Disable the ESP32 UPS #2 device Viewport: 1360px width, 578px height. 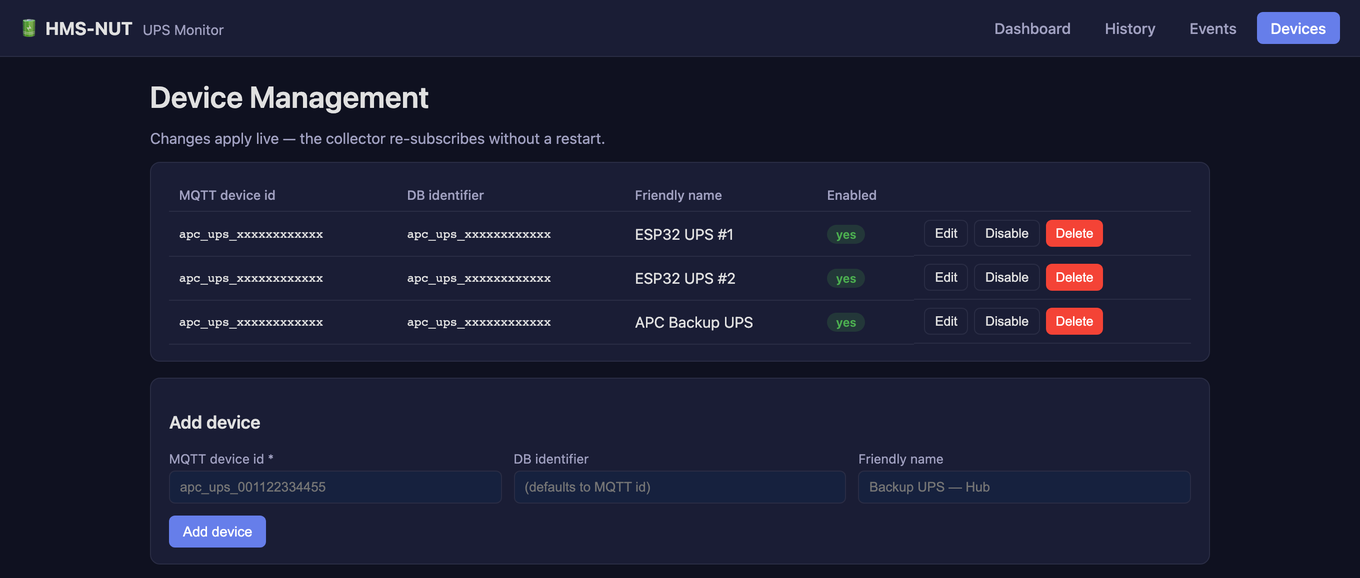click(1007, 277)
